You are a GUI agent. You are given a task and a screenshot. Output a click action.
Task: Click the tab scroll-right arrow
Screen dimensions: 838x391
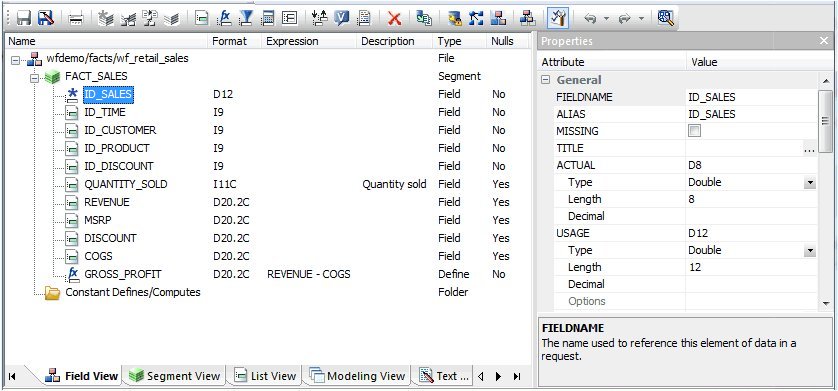point(499,376)
